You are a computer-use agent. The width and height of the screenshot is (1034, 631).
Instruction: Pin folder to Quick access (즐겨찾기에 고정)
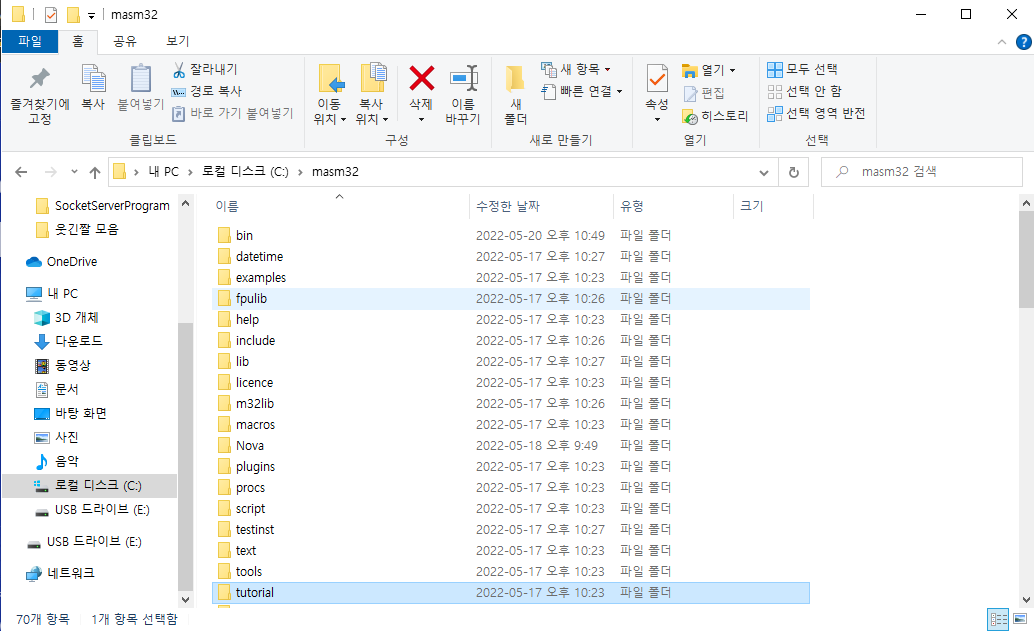[x=40, y=96]
